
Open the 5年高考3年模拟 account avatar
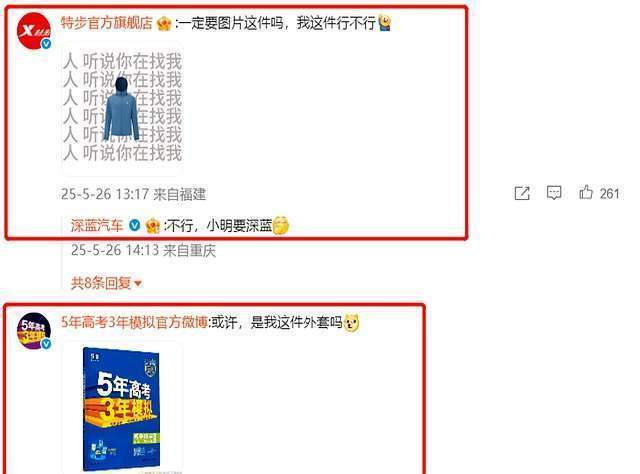[34, 331]
